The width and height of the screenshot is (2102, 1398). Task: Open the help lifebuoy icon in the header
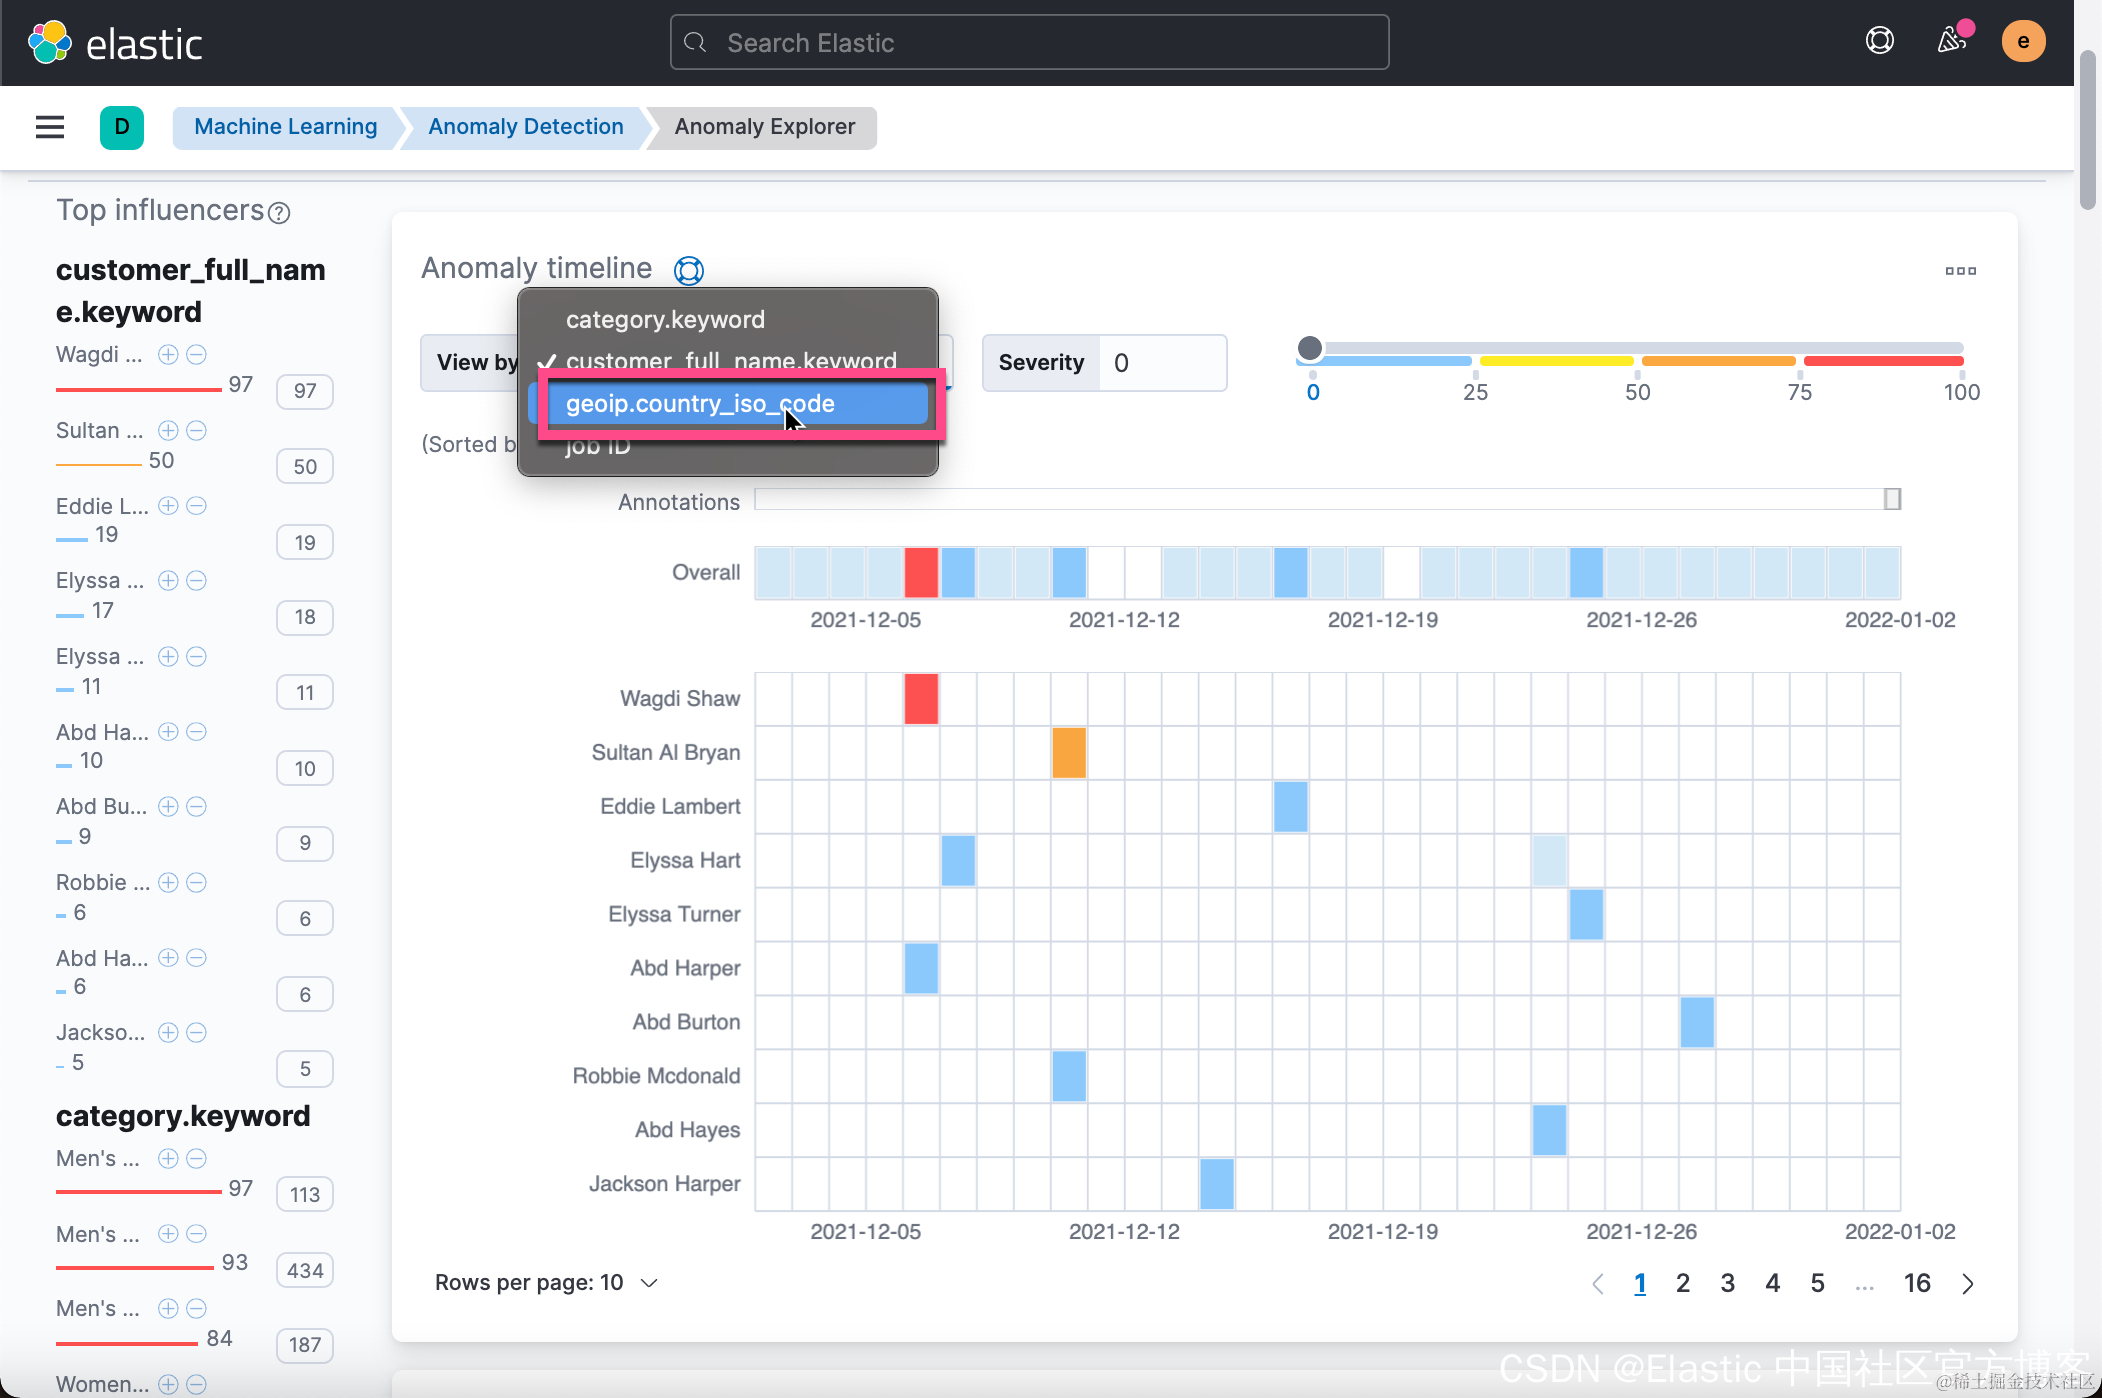[x=1879, y=41]
